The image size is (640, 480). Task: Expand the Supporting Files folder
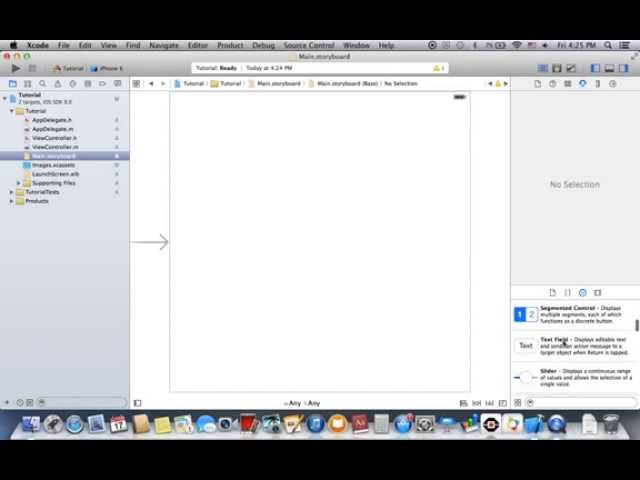[18, 183]
